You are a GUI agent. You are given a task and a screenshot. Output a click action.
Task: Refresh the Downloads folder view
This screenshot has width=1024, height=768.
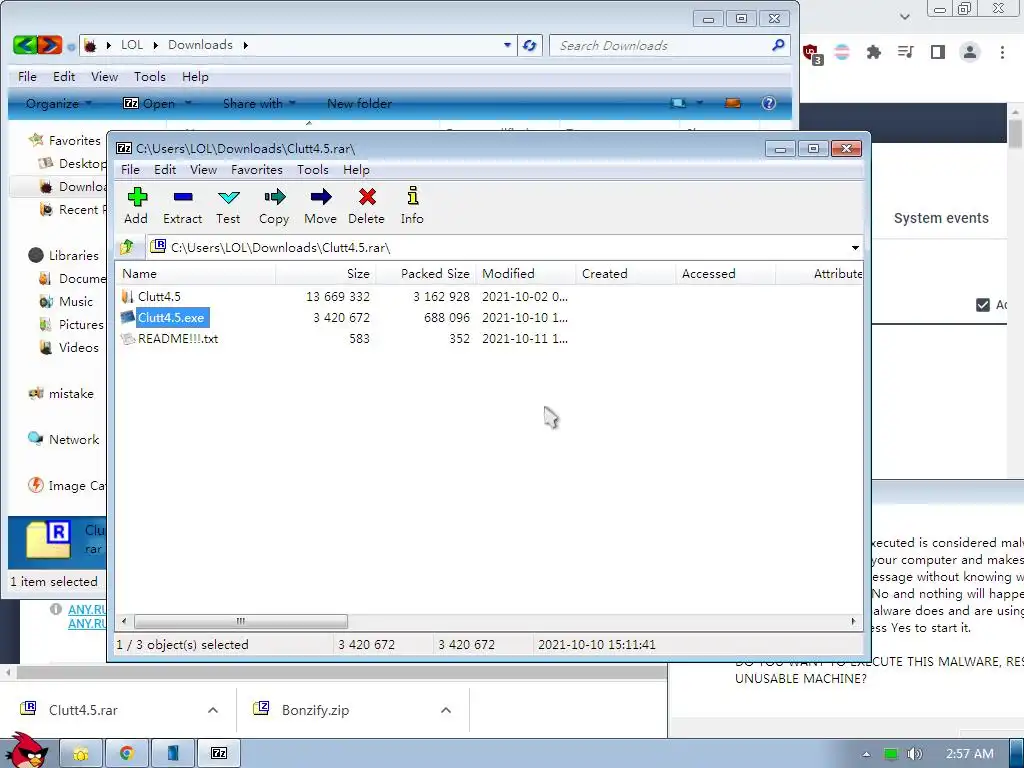coord(530,45)
